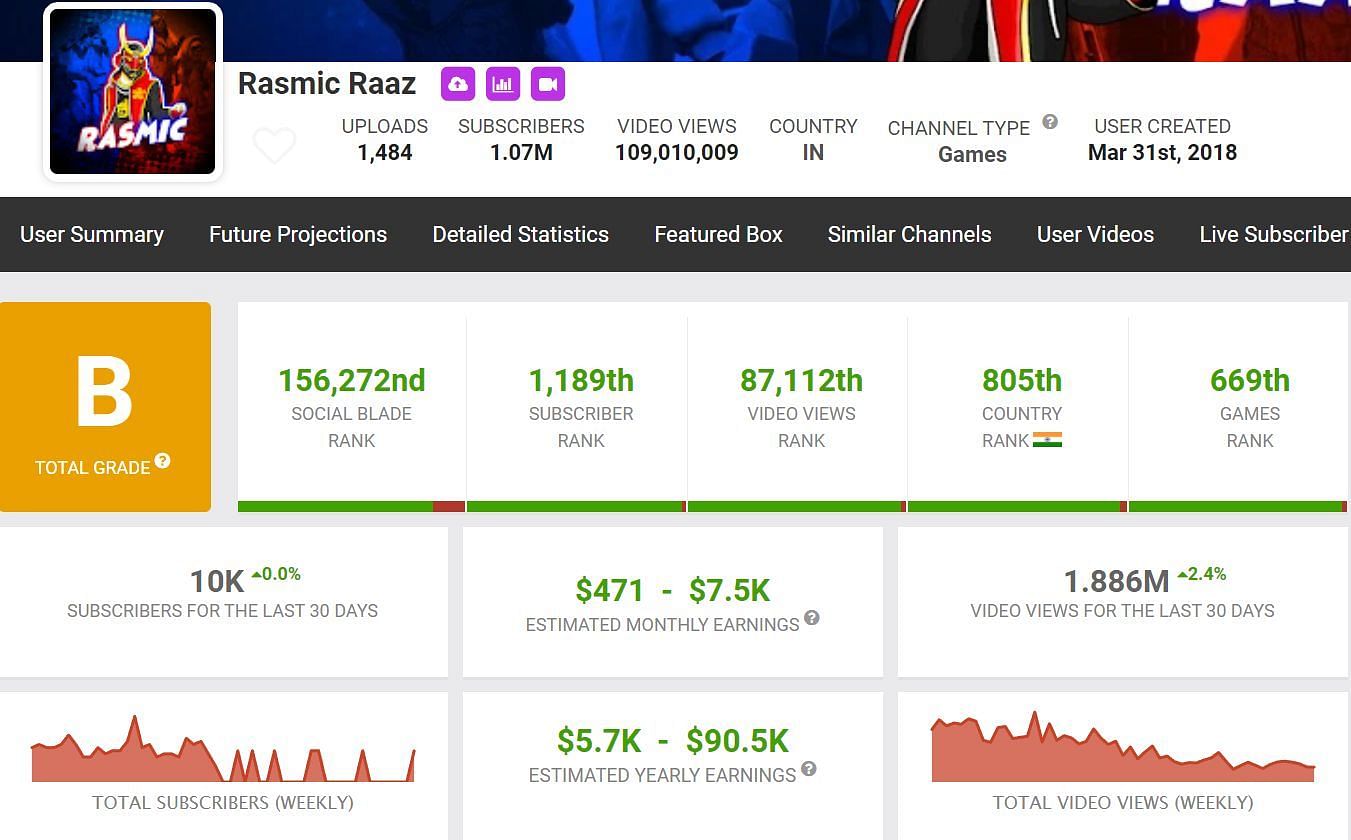1351x840 pixels.
Task: Click the purple video camera icon
Action: pyautogui.click(x=548, y=84)
